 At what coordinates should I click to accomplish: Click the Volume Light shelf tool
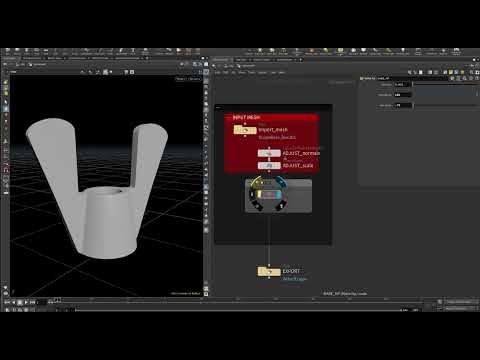tap(312, 52)
